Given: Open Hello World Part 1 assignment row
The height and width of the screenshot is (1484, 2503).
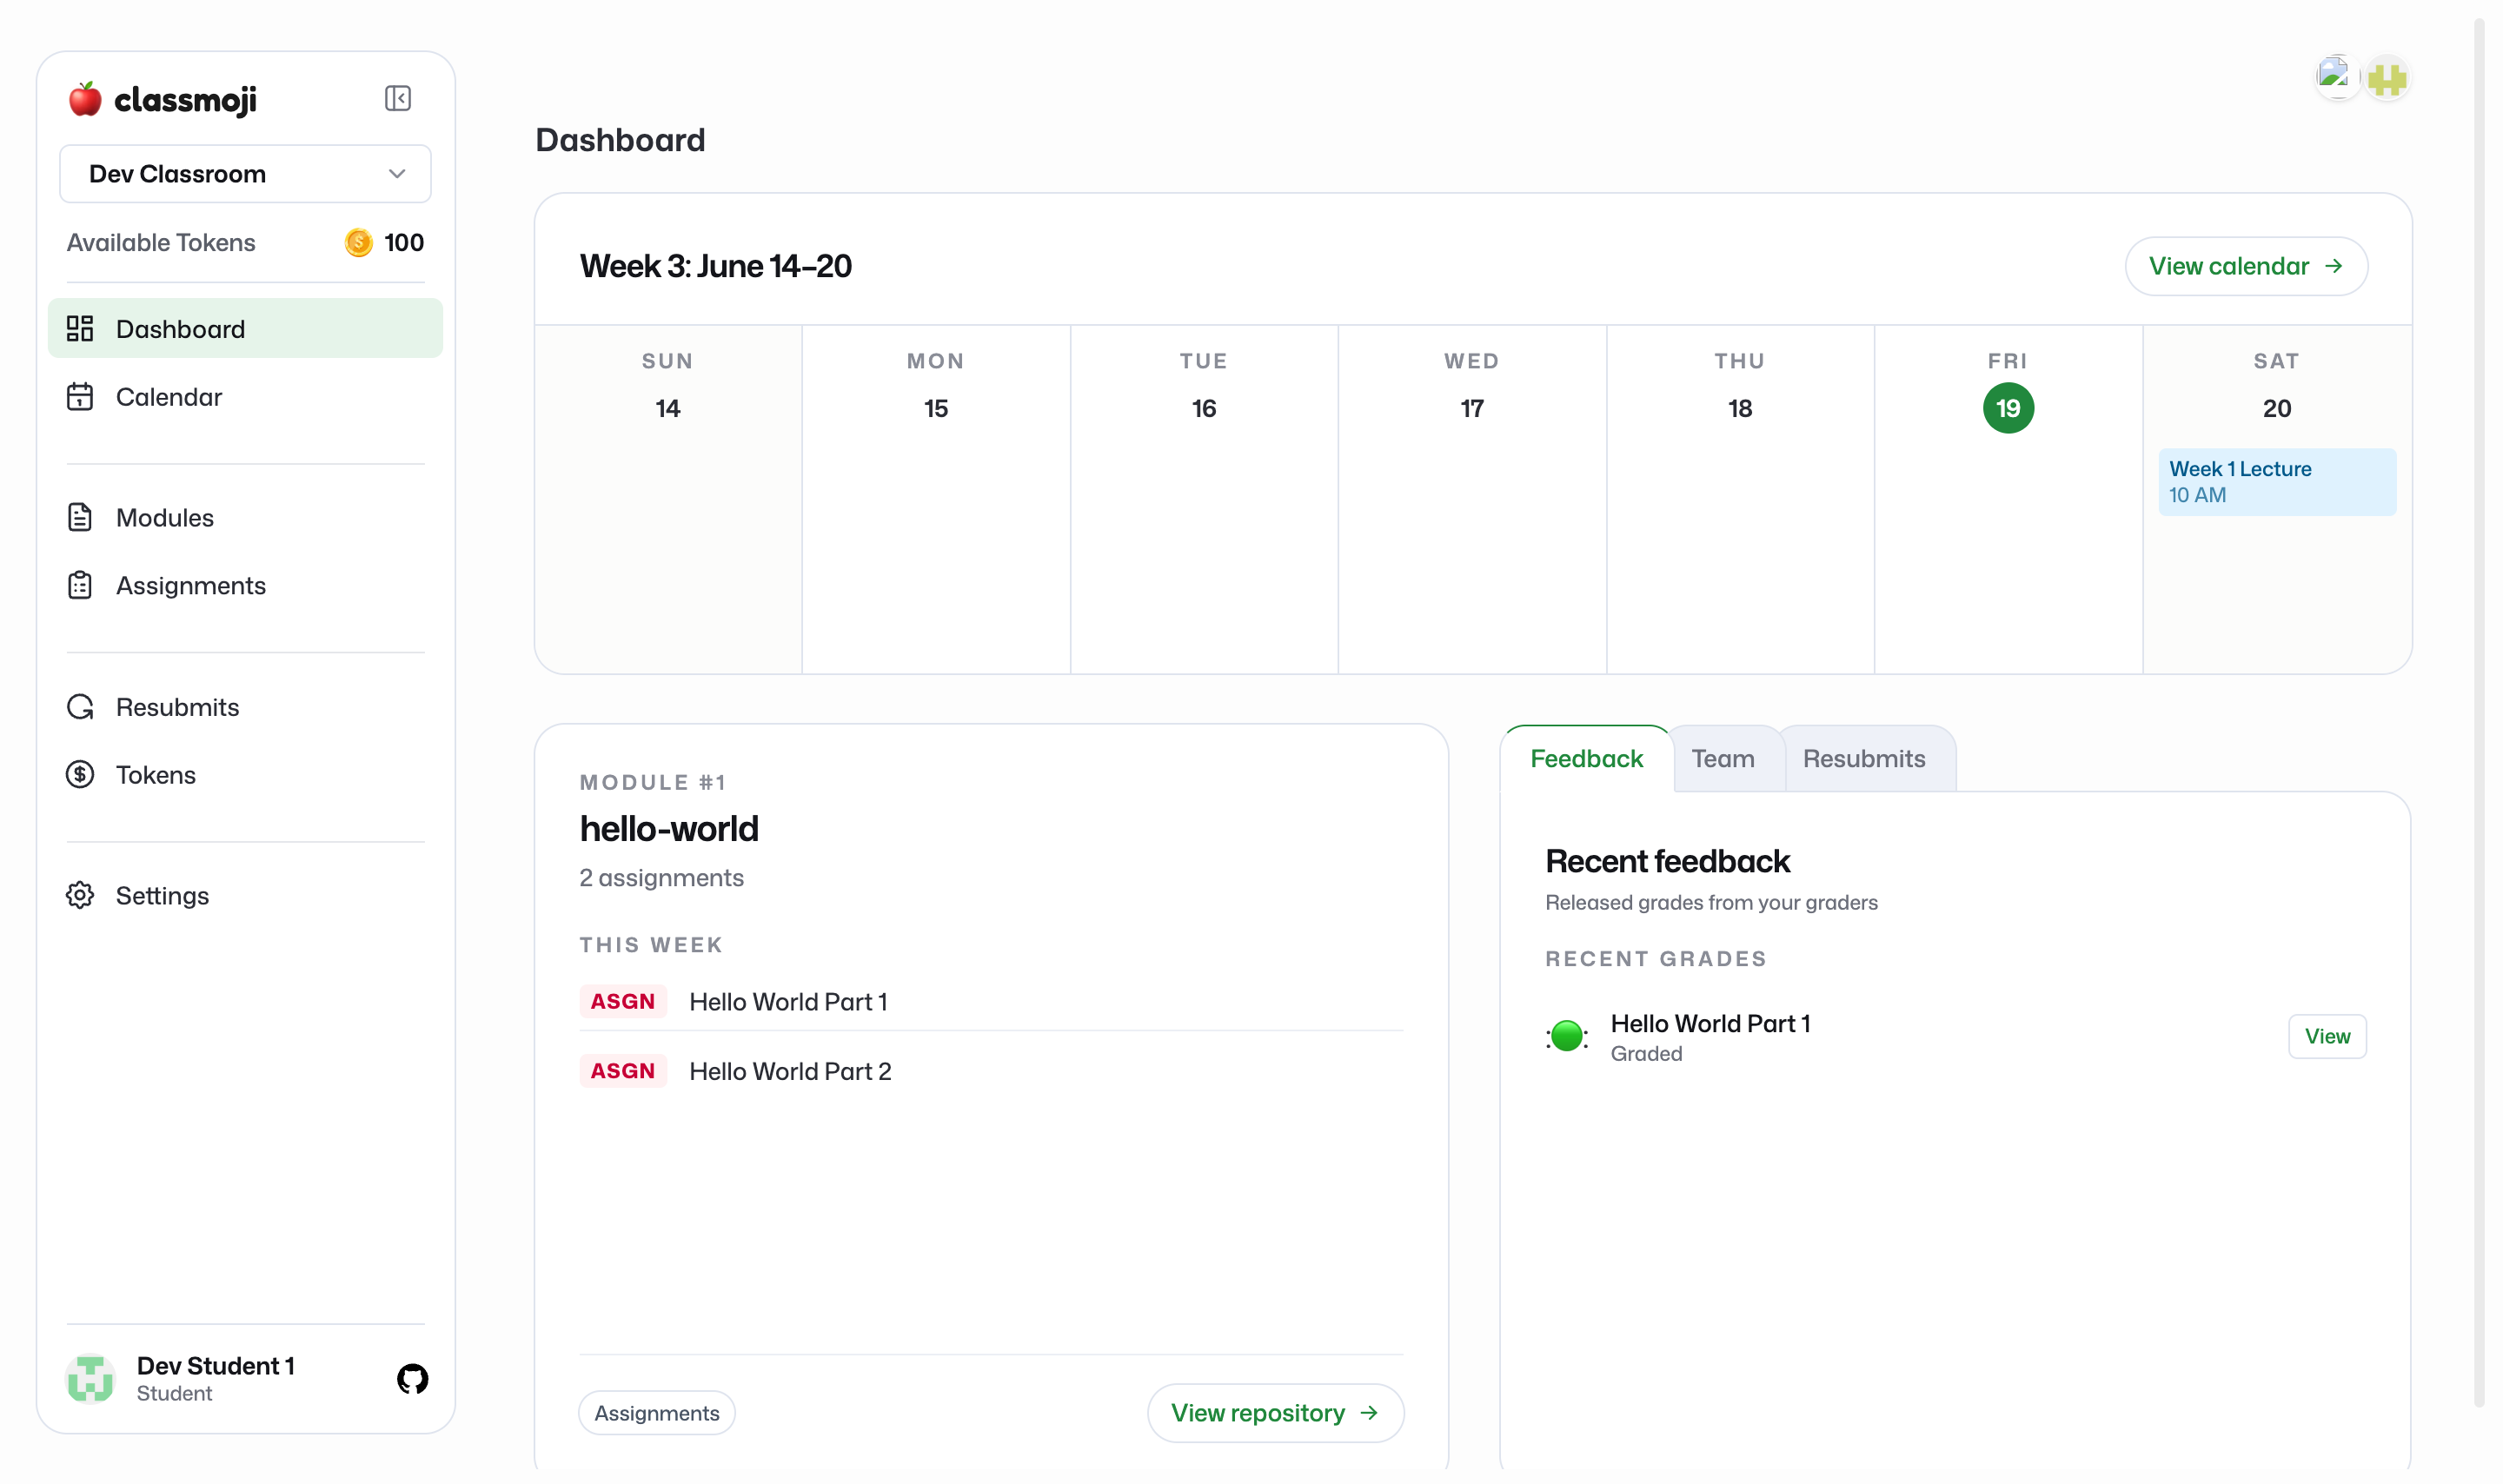Looking at the screenshot, I should point(991,1002).
